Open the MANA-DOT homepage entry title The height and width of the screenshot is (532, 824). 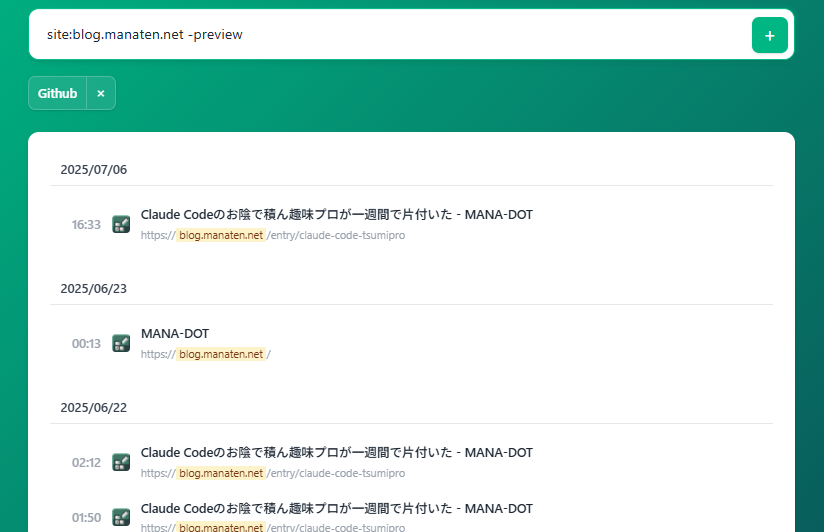pyautogui.click(x=174, y=333)
